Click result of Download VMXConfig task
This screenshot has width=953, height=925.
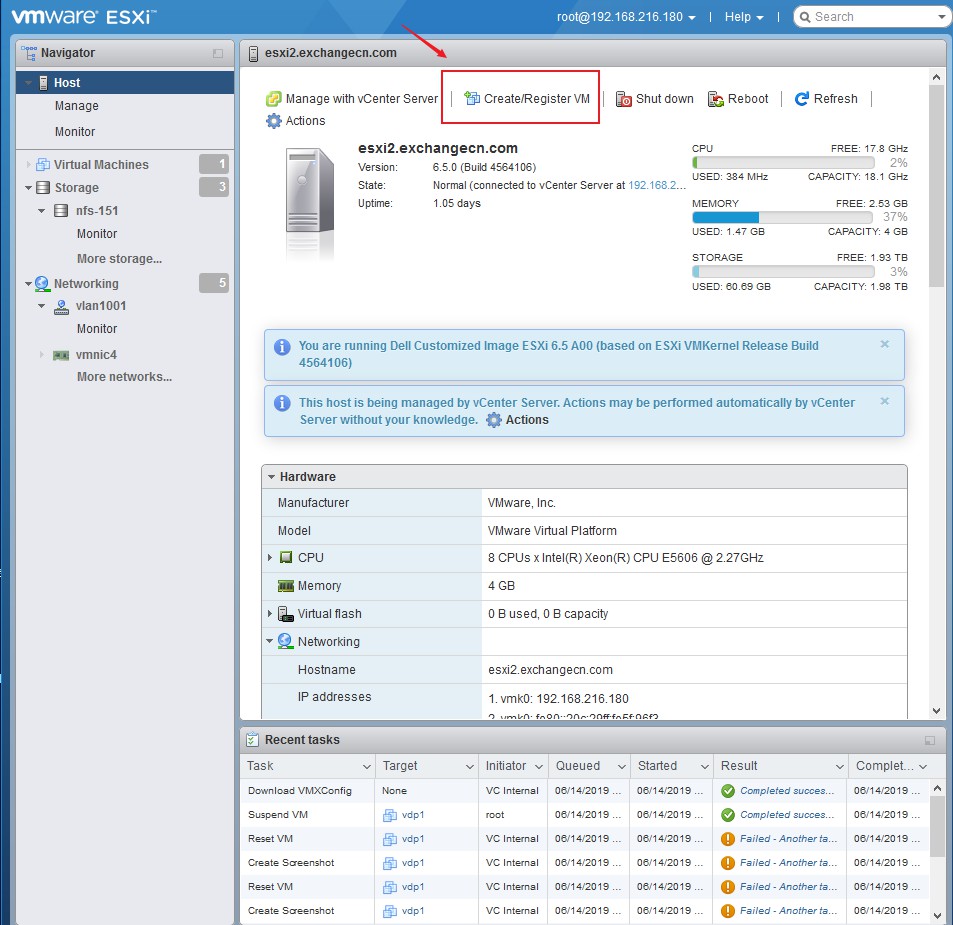pos(786,791)
